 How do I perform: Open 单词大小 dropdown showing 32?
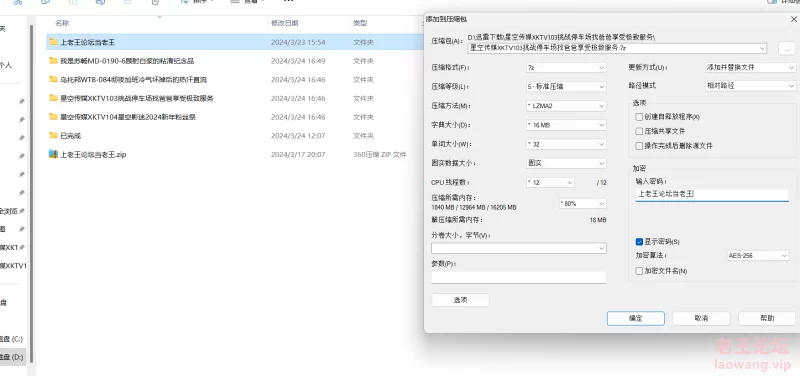[x=566, y=144]
